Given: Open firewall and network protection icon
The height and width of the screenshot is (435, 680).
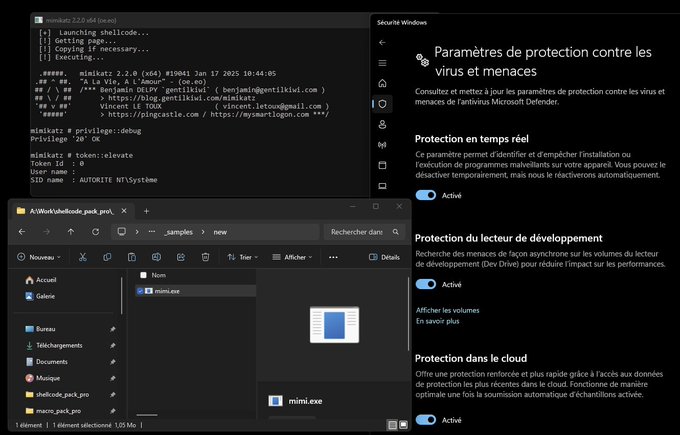Looking at the screenshot, I should click(382, 145).
